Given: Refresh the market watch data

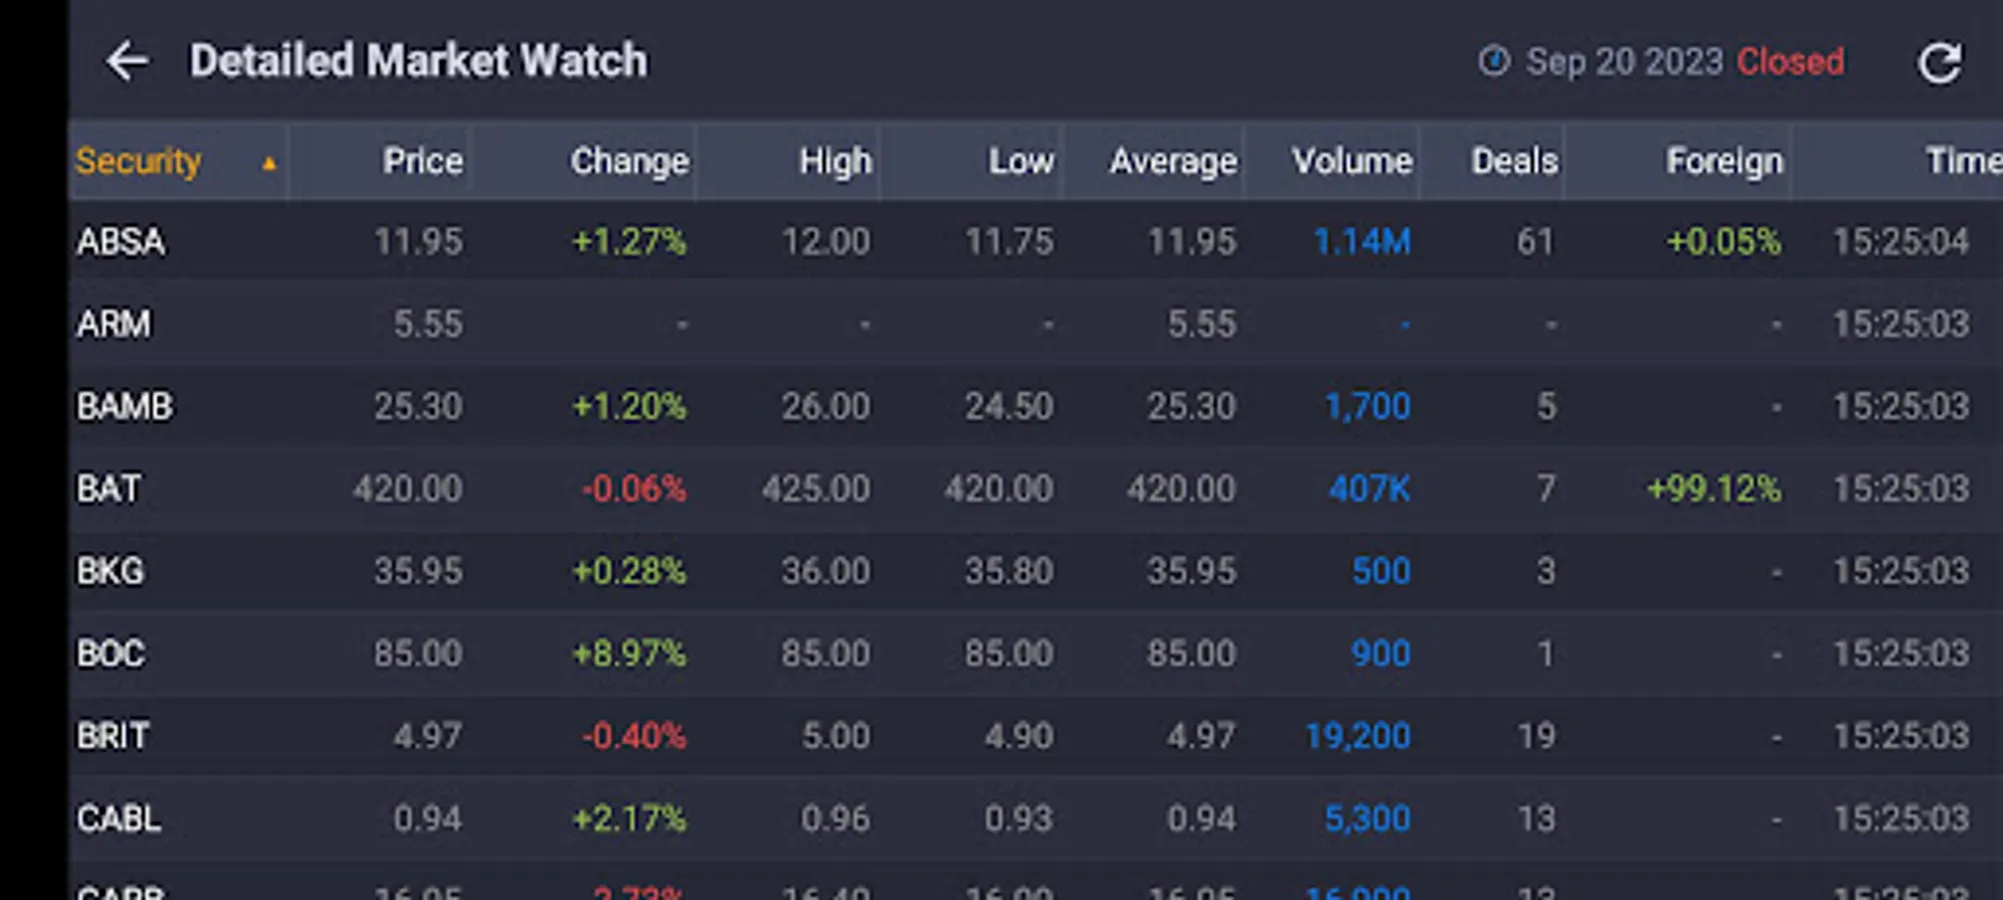Looking at the screenshot, I should (1939, 63).
